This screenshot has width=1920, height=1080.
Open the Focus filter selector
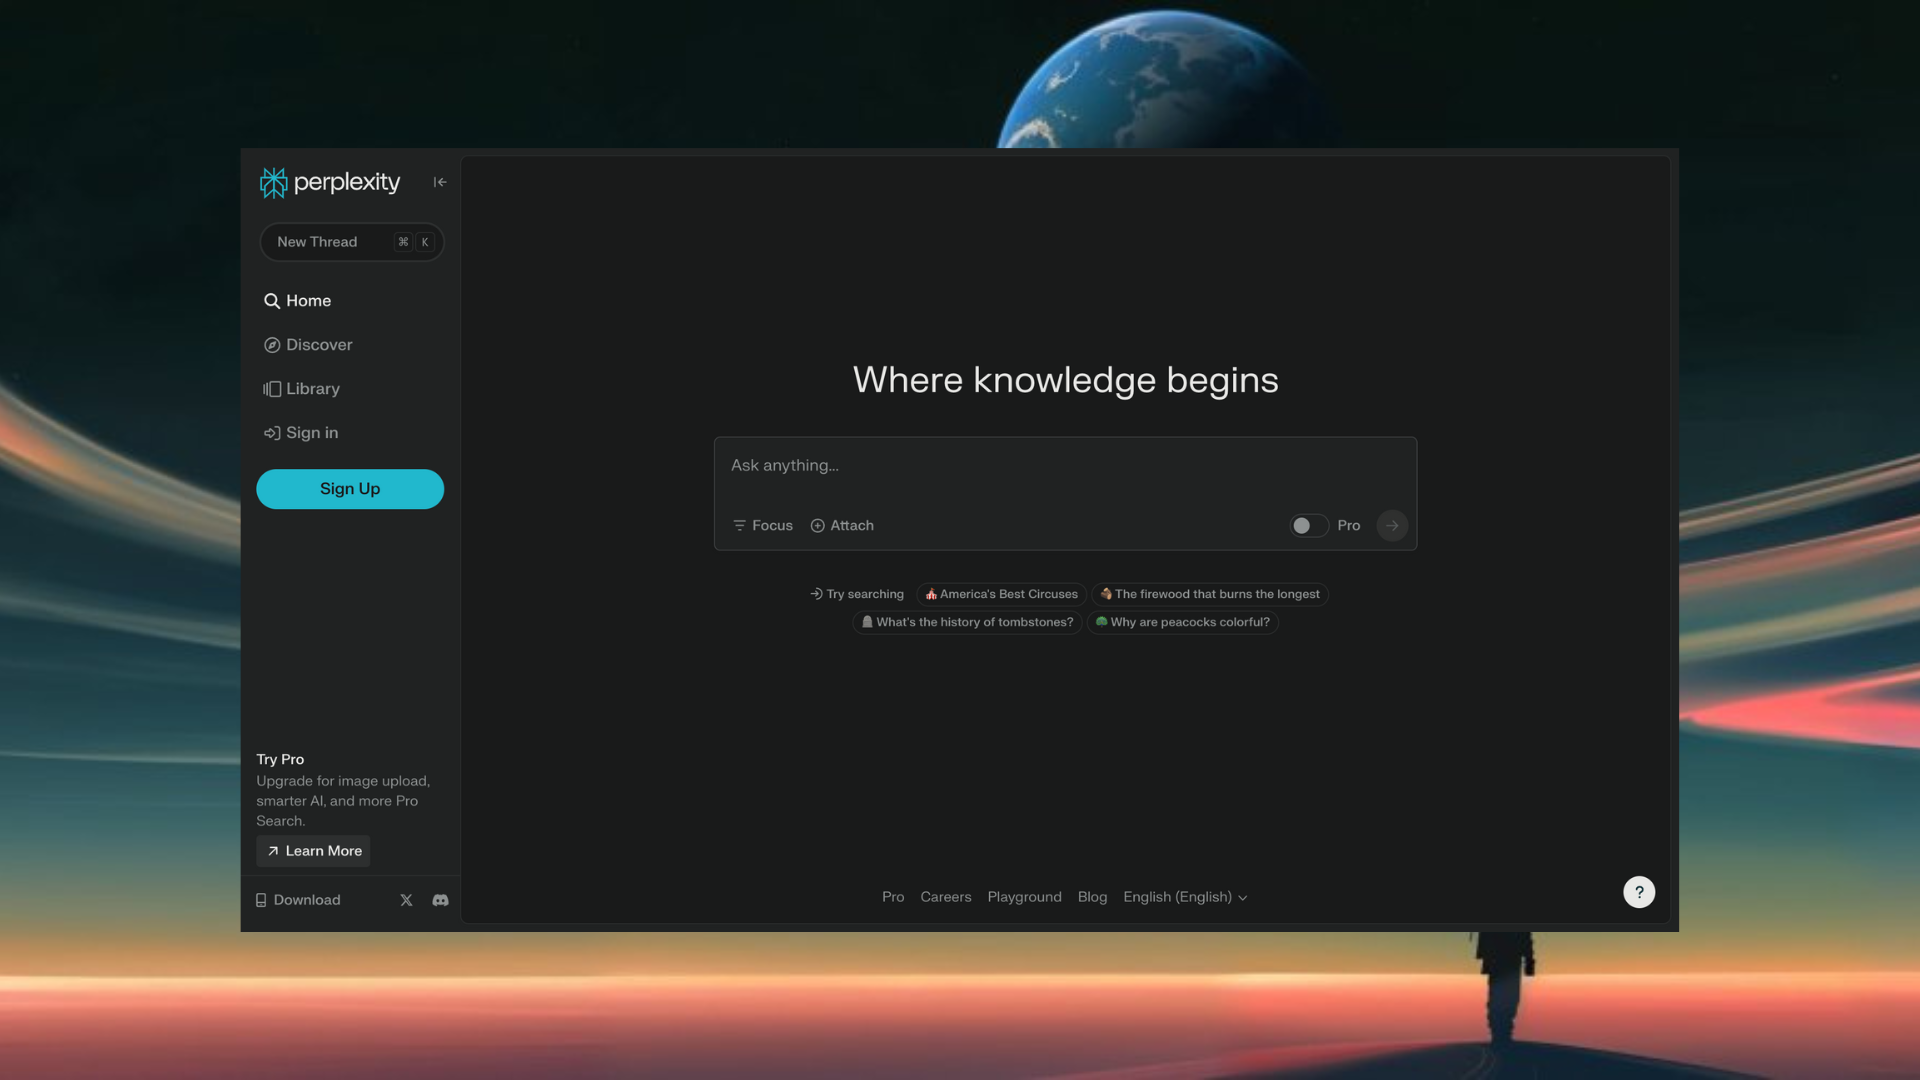coord(762,526)
